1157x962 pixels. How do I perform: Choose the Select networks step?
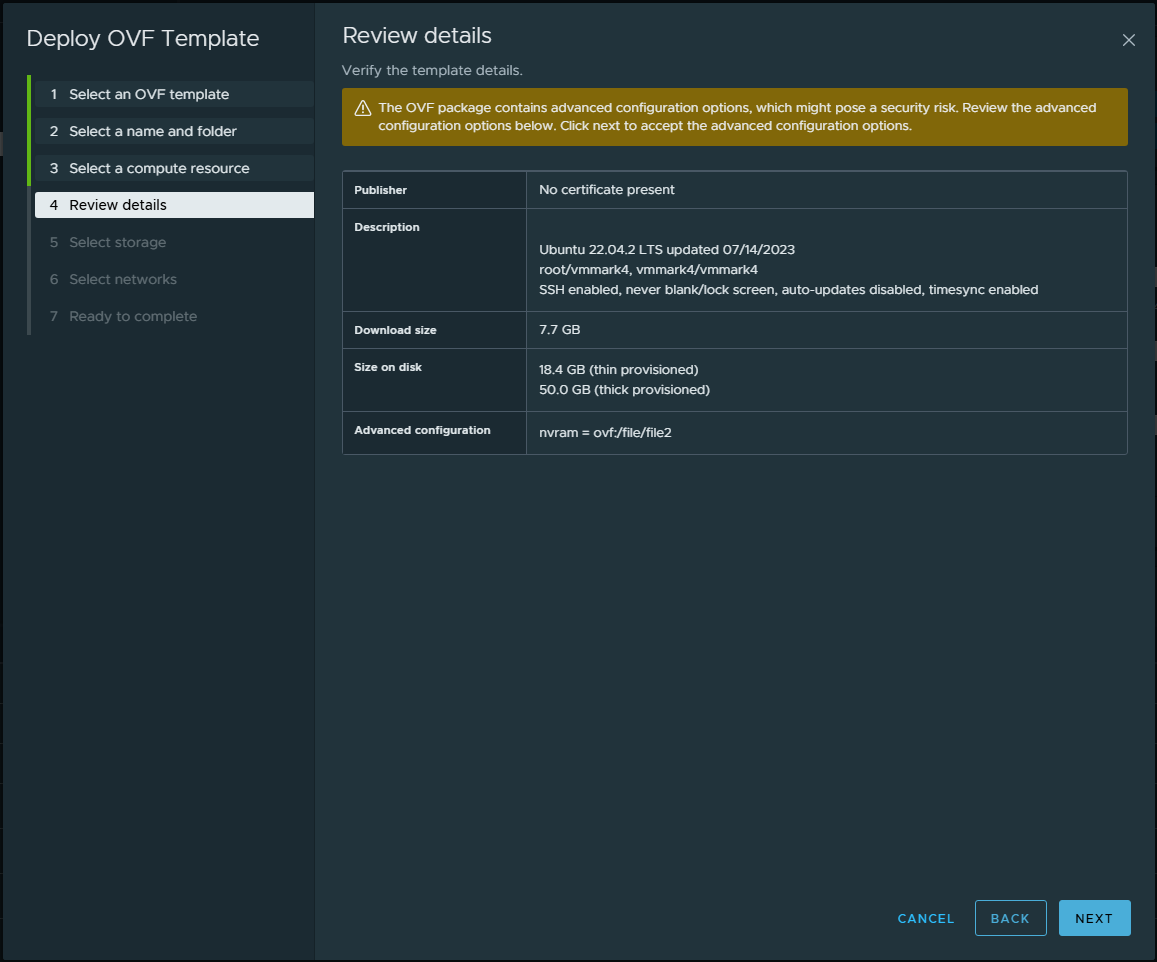pos(122,279)
